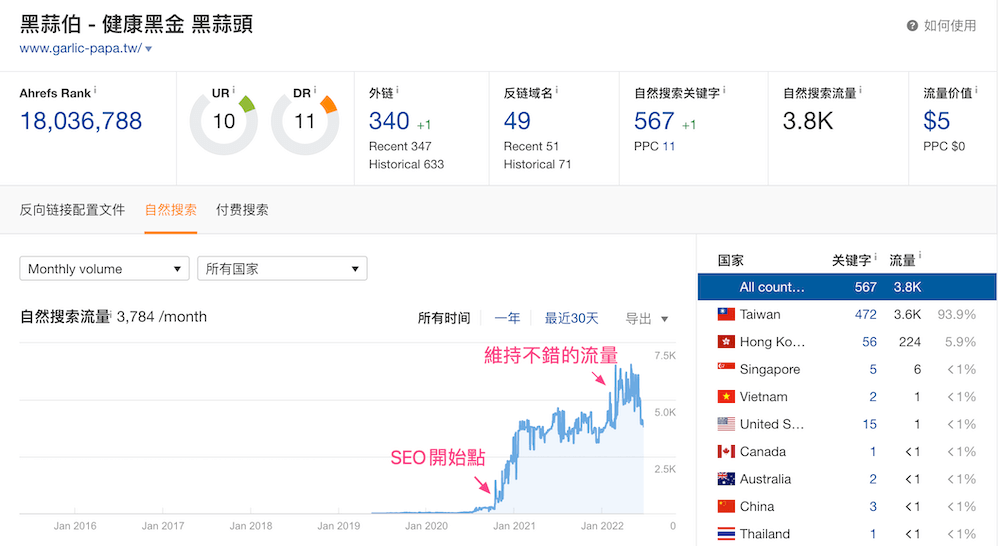Select the 自然搜索 tab
This screenshot has width=1000, height=546.
point(170,210)
